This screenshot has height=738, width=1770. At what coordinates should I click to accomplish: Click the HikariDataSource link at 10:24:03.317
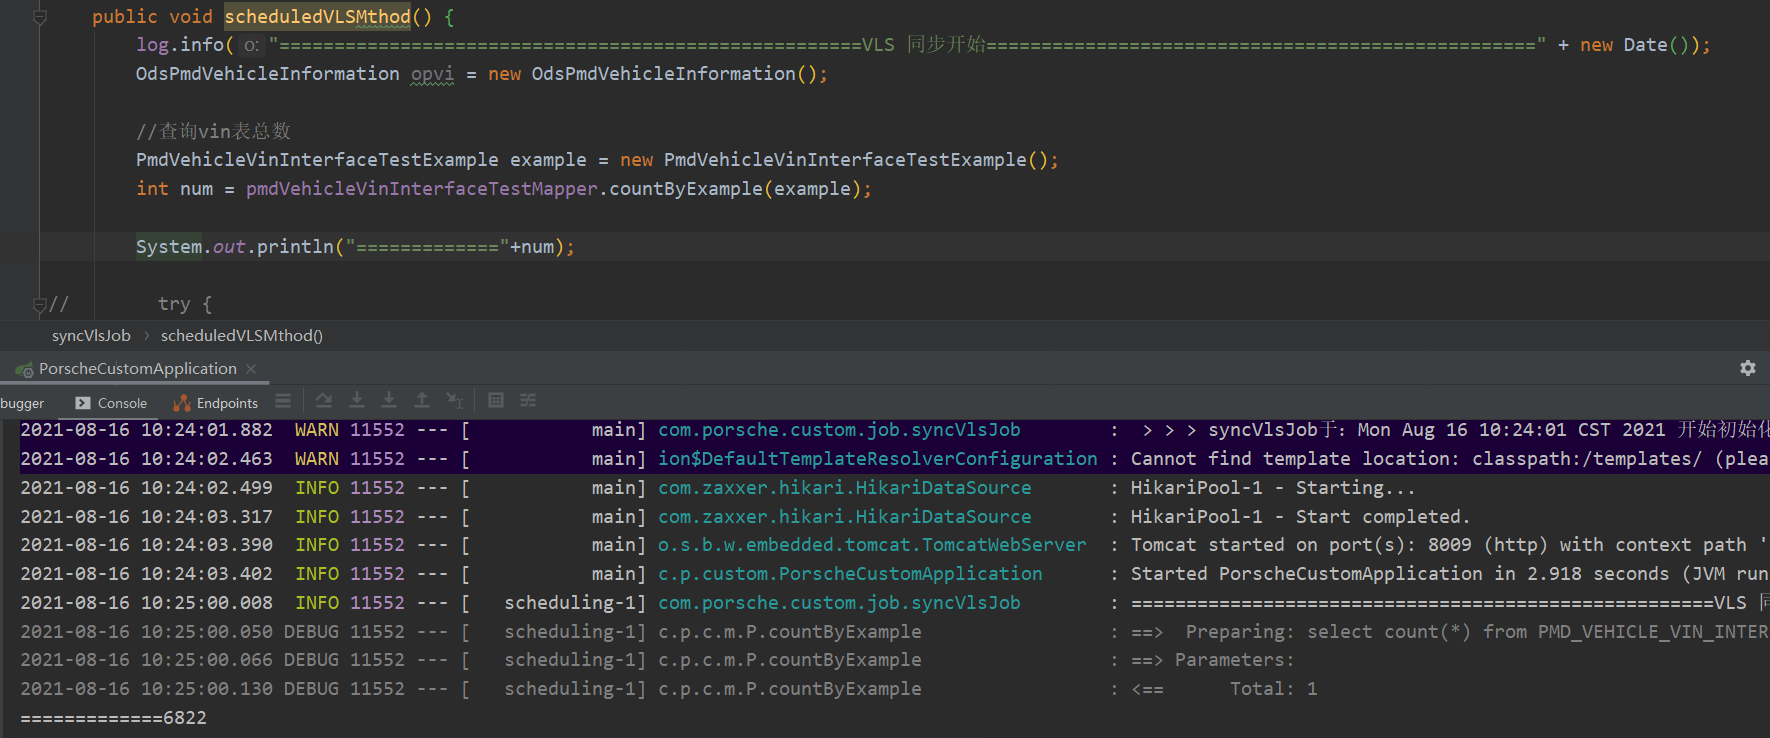tap(844, 517)
